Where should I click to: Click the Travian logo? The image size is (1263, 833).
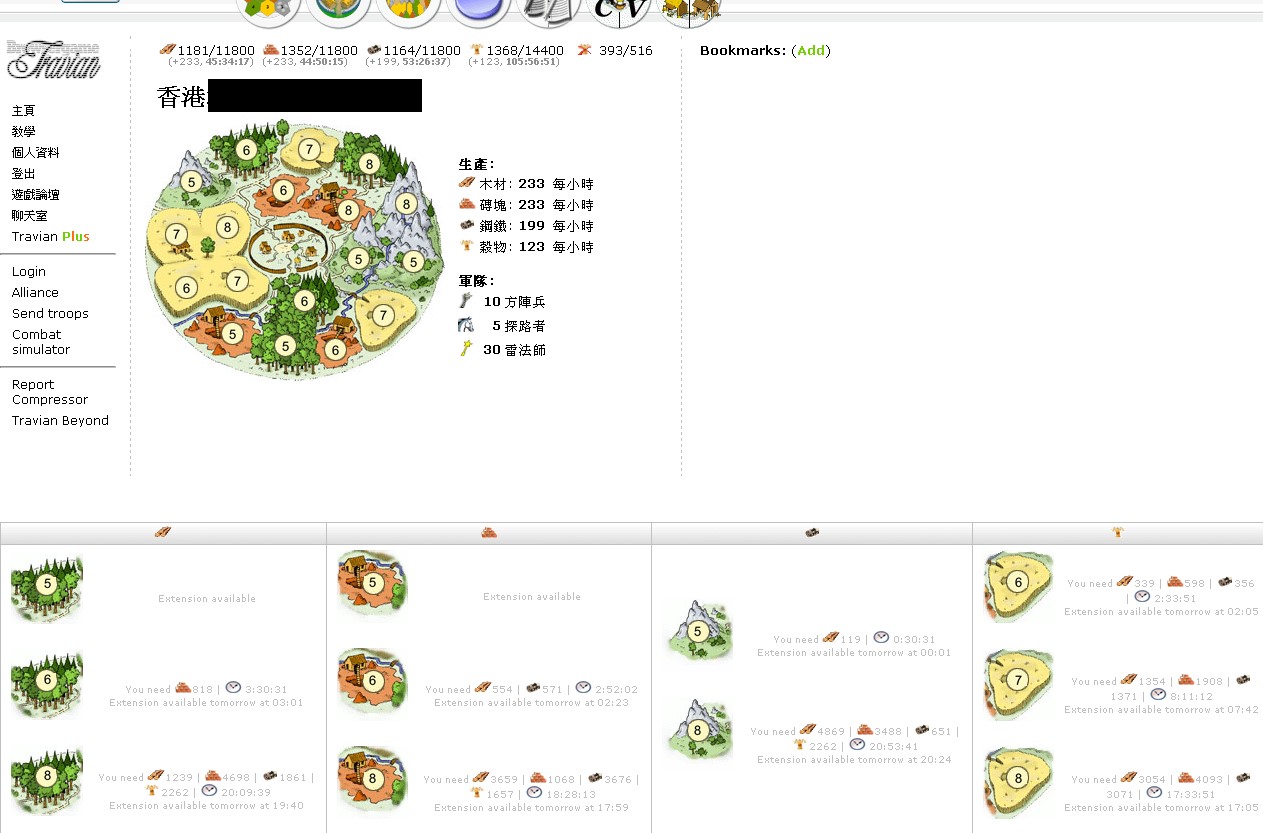pos(54,59)
